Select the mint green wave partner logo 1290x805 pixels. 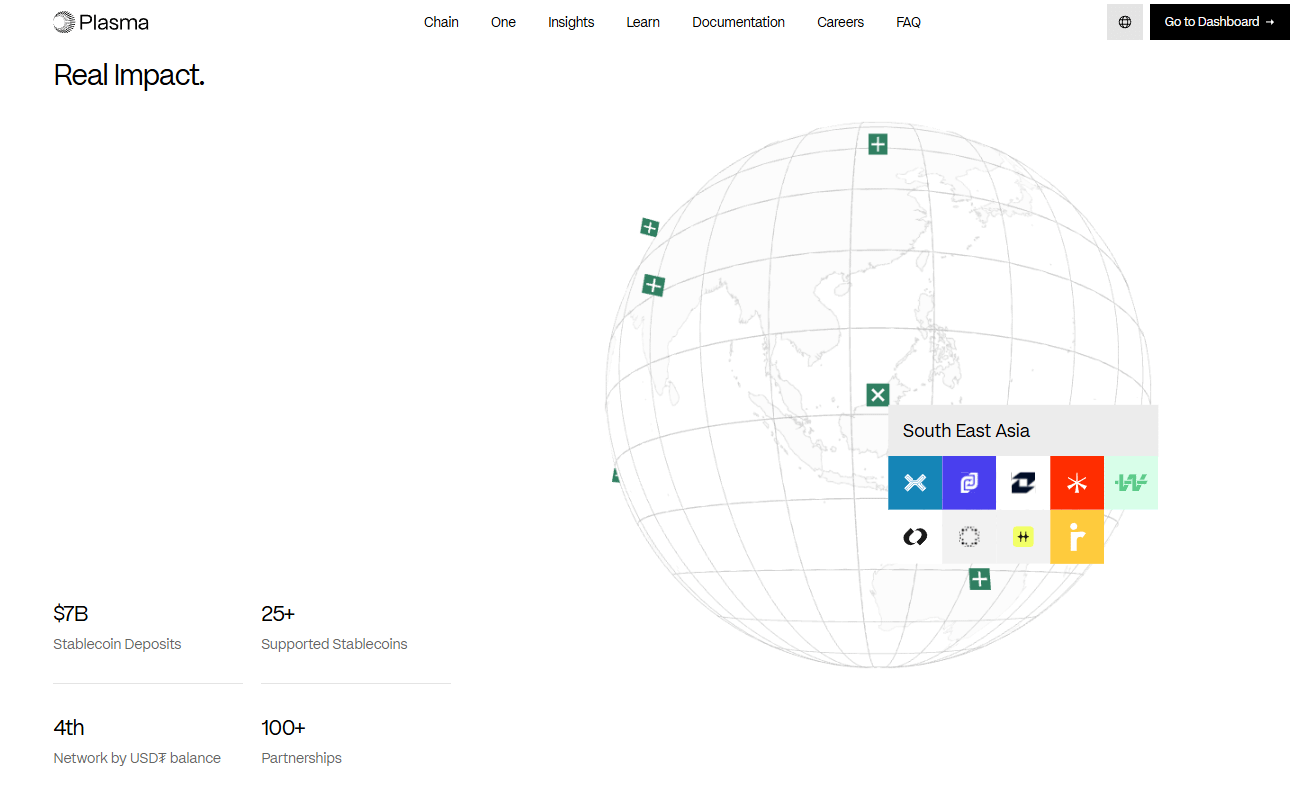1131,483
